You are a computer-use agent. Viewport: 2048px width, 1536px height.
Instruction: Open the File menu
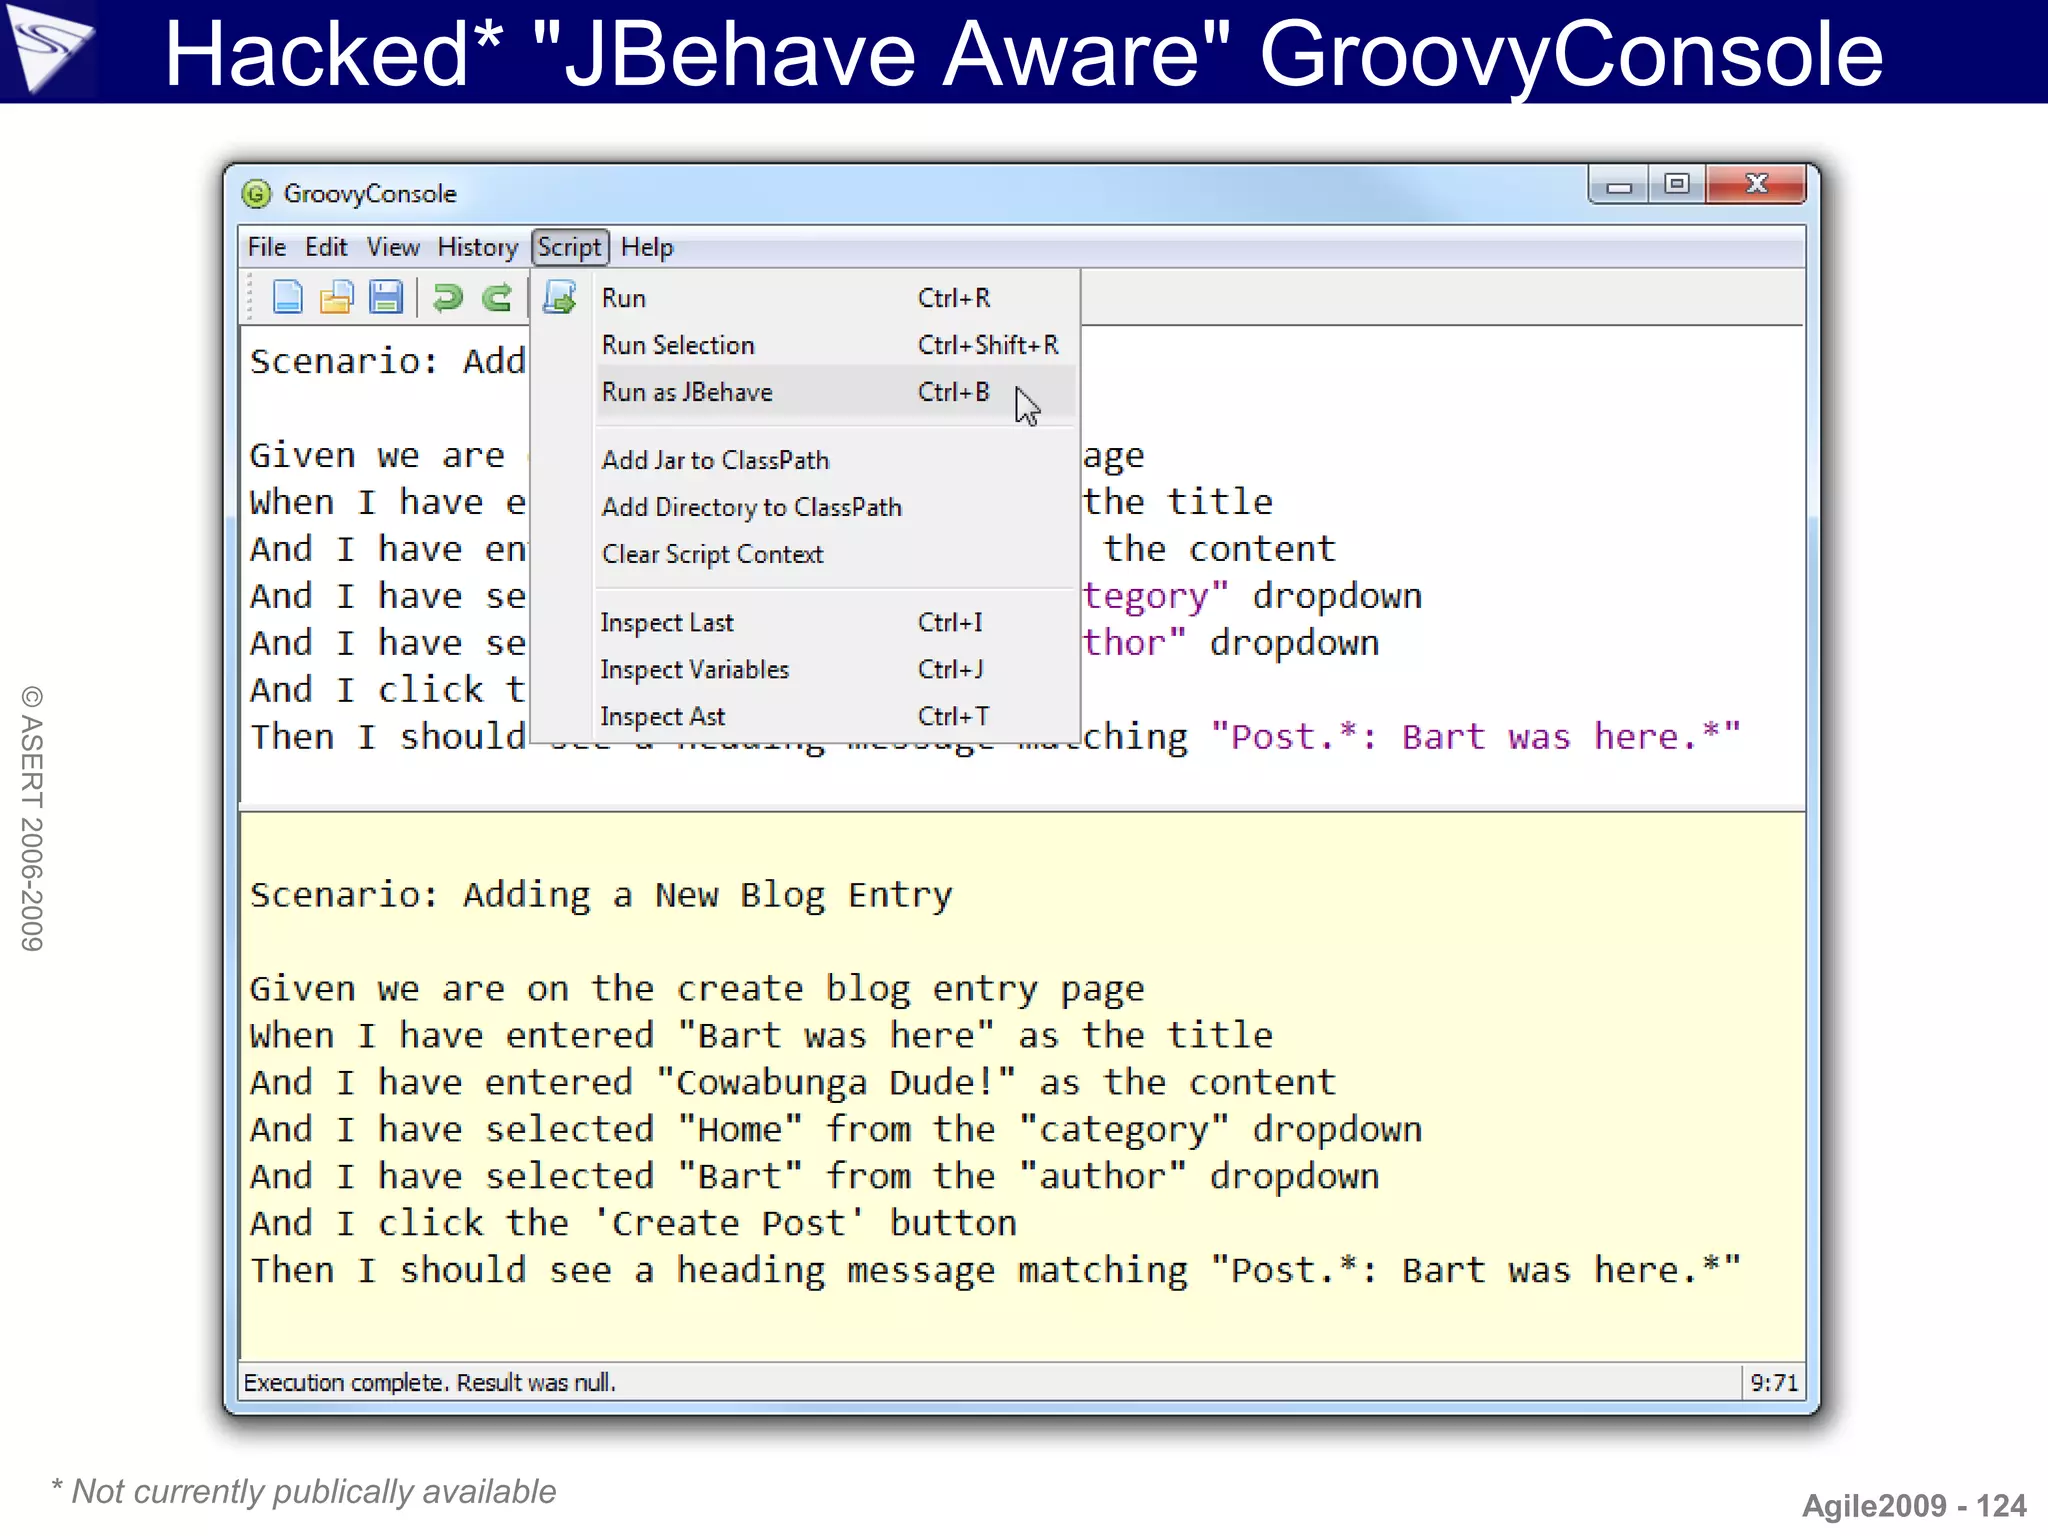point(267,247)
